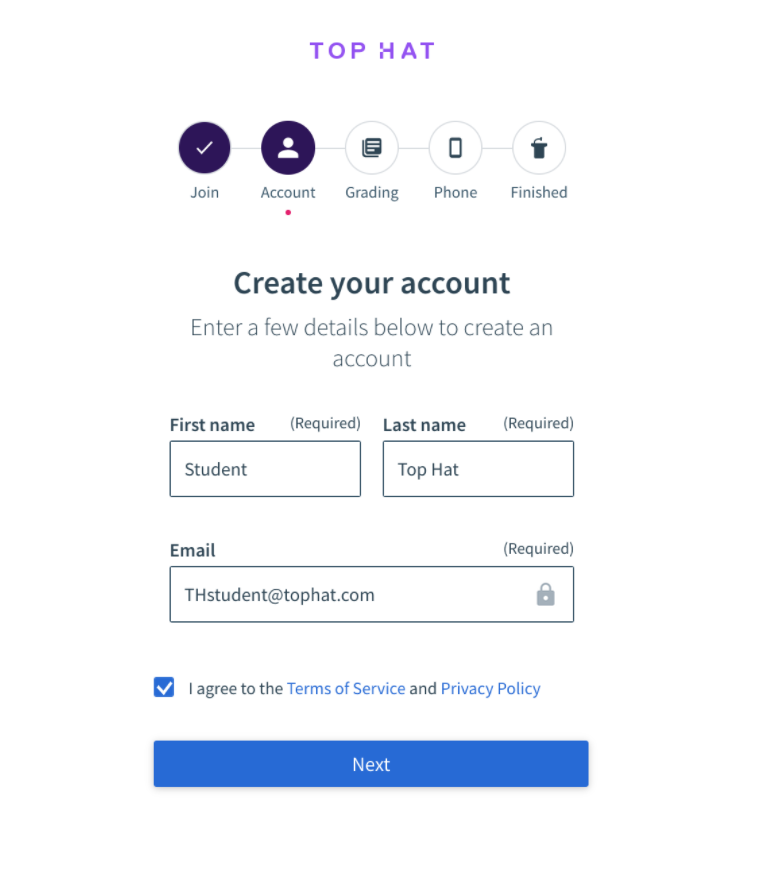Click the Create your account heading

(372, 283)
